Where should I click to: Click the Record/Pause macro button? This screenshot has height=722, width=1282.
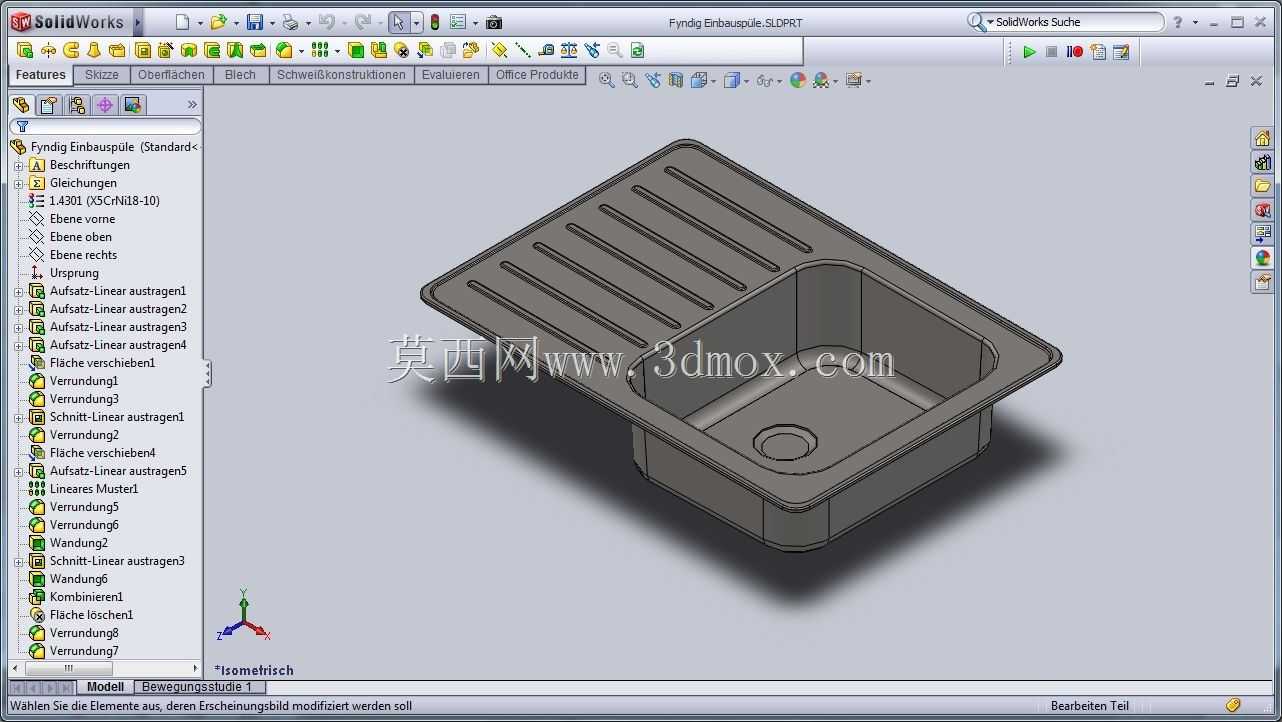[x=1075, y=51]
